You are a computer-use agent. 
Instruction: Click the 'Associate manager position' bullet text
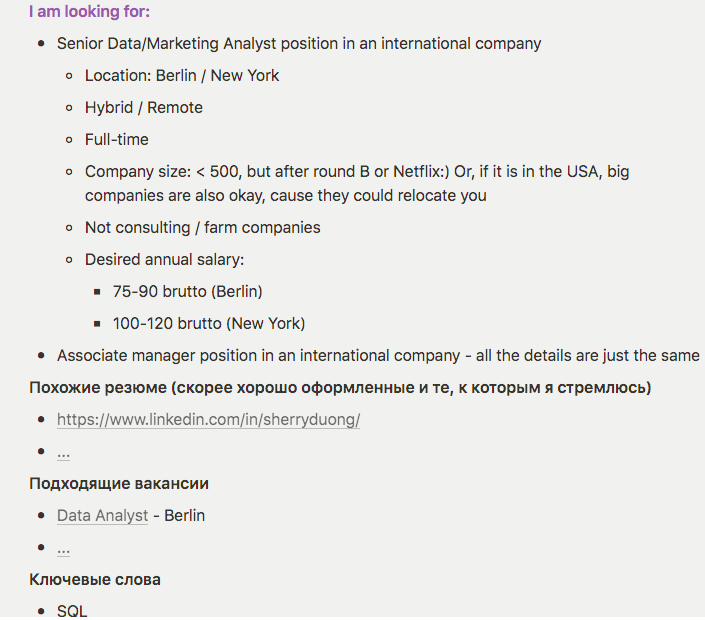378,356
